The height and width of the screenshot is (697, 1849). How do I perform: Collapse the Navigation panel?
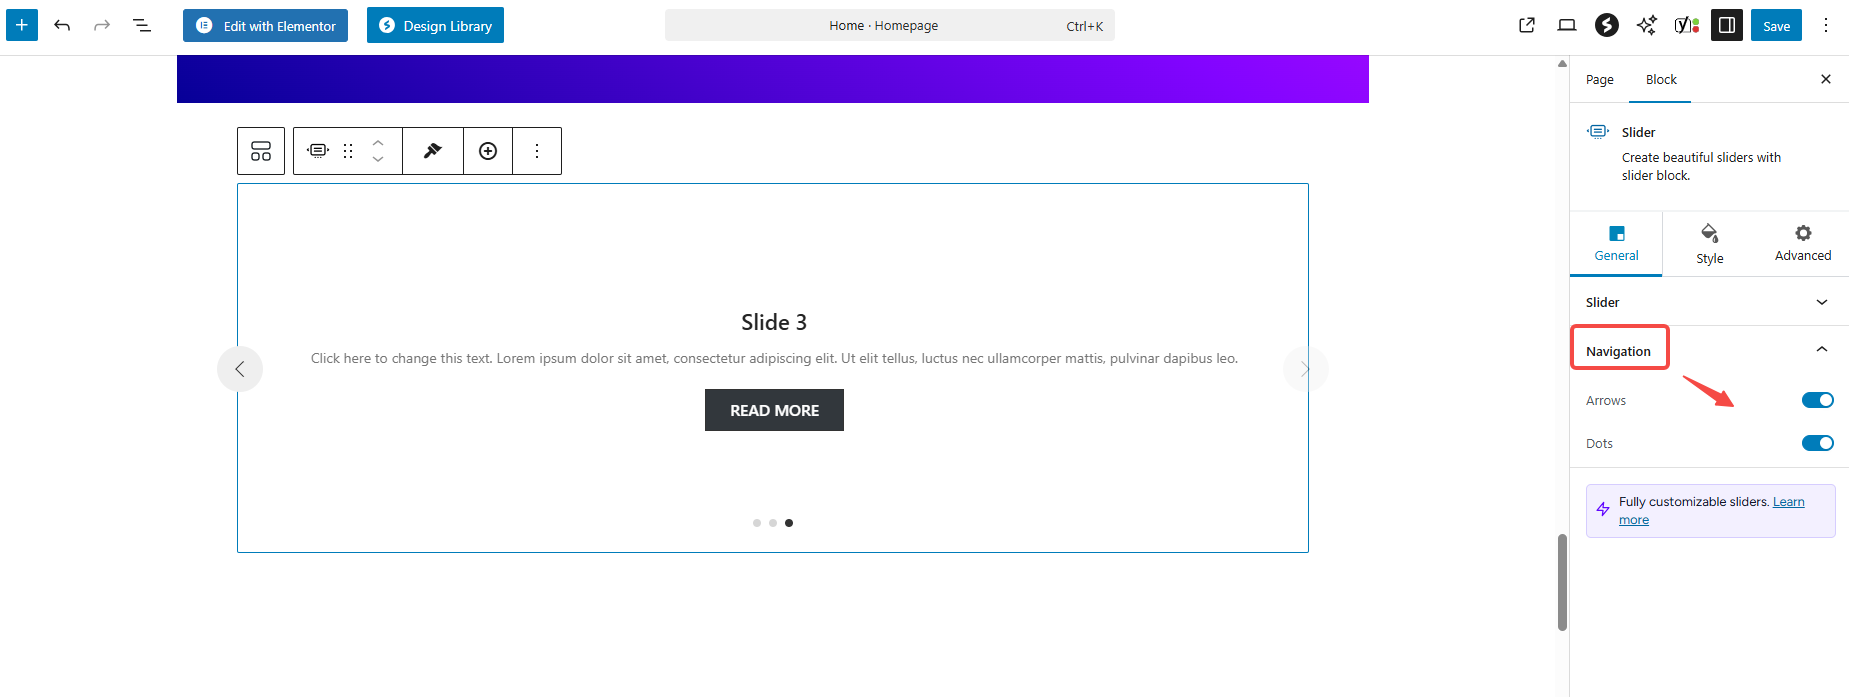tap(1821, 350)
